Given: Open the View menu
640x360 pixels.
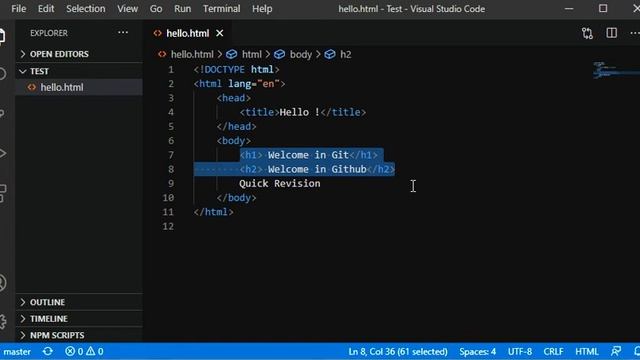Looking at the screenshot, I should click(127, 9).
